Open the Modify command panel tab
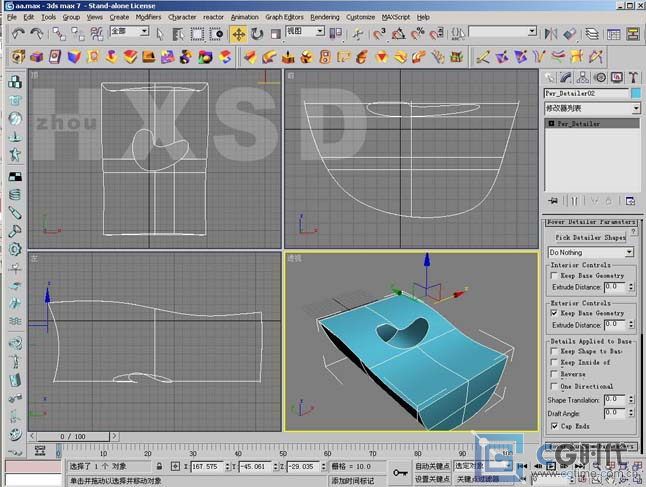 coord(566,77)
